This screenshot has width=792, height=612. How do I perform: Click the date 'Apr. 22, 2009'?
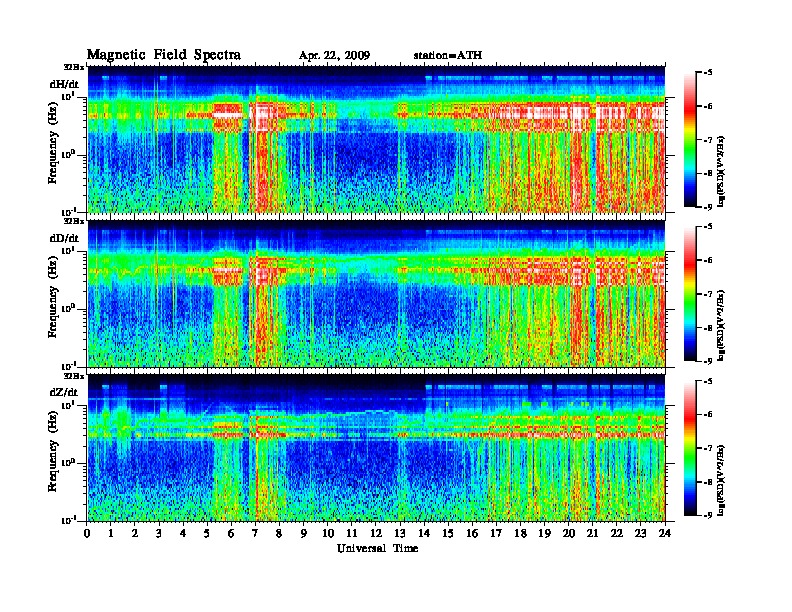pos(334,56)
